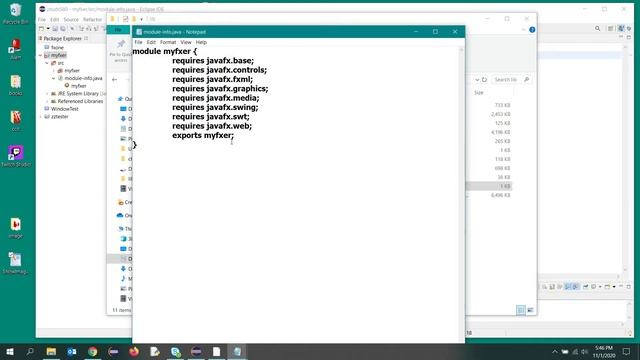Click File Explorer's refresh icon
Image resolution: width=640 pixels, height=360 pixels.
pyautogui.click(x=484, y=80)
